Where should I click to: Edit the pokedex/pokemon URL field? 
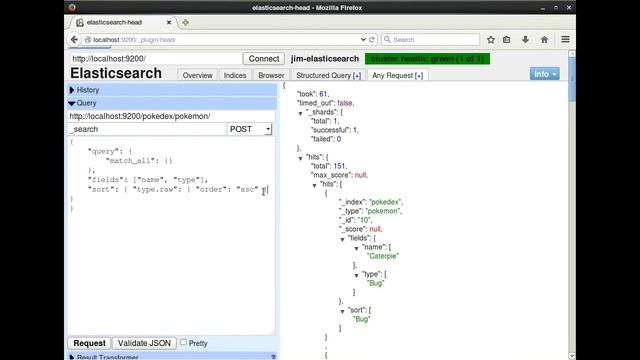(x=171, y=116)
